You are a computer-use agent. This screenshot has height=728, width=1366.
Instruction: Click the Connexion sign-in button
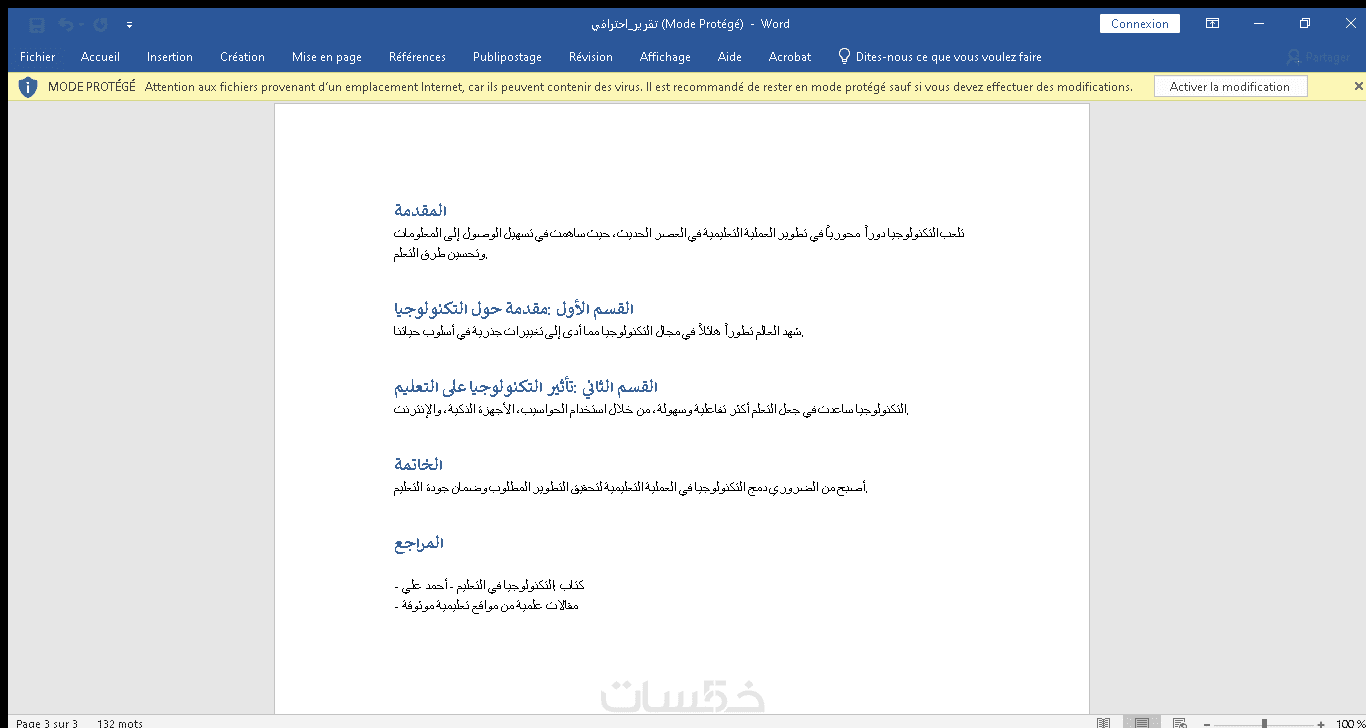point(1140,24)
